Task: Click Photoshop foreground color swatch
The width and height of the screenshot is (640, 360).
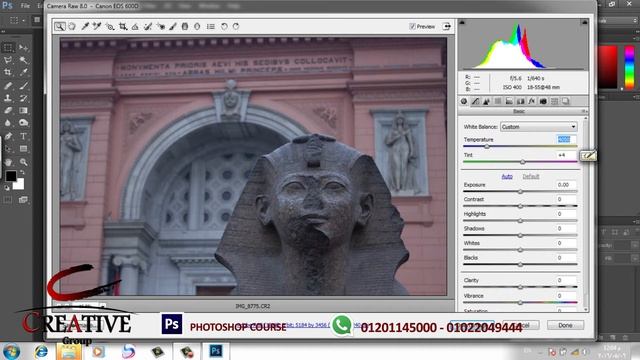Action: coord(11,176)
